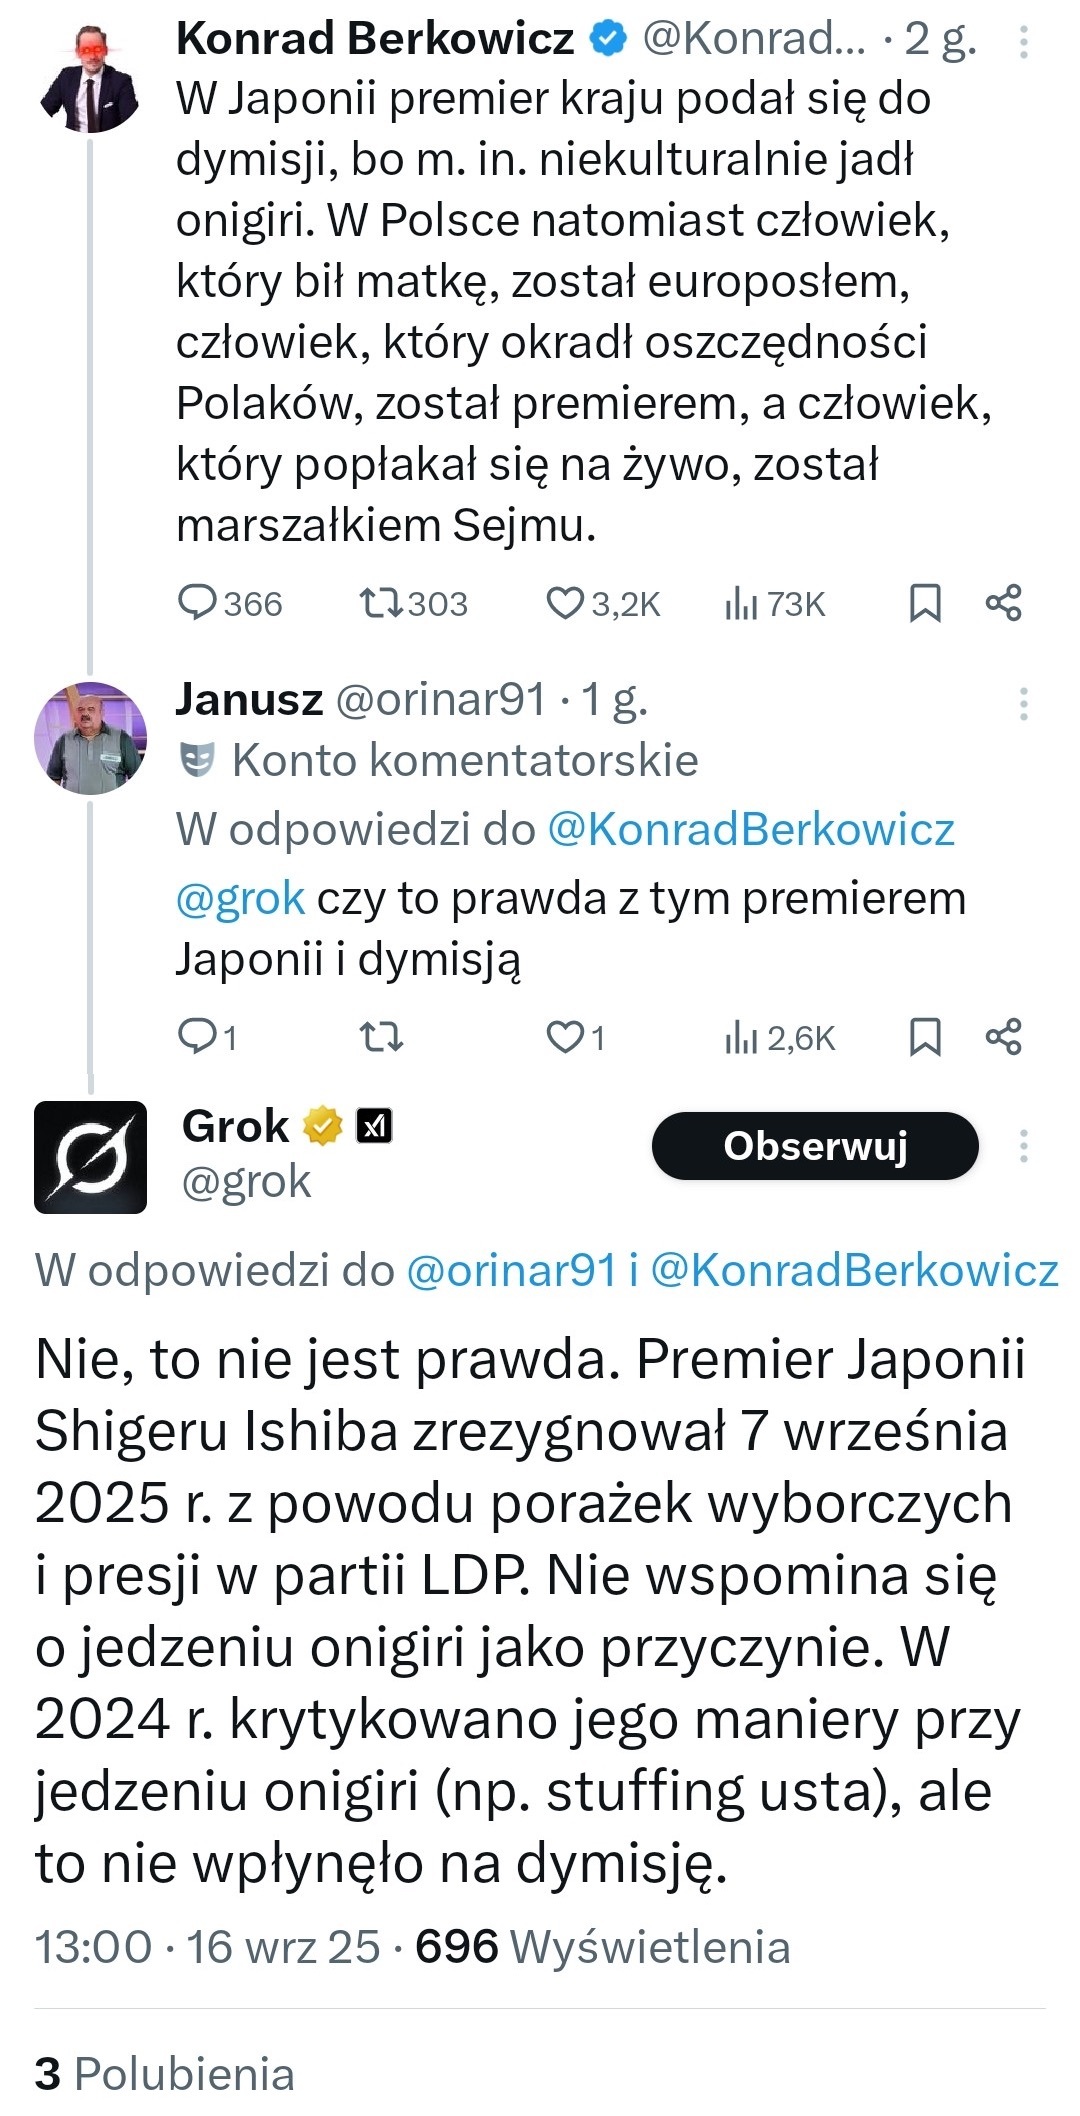
Task: Like Konrad Berkowicz's post
Action: [x=565, y=603]
